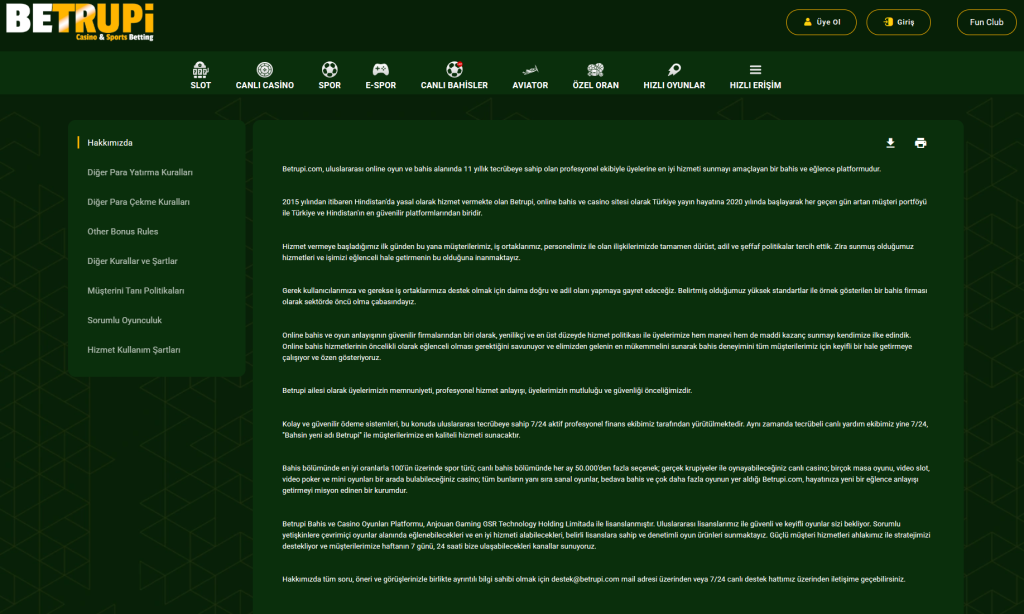
Task: Open the SLOT menu label
Action: (x=200, y=85)
